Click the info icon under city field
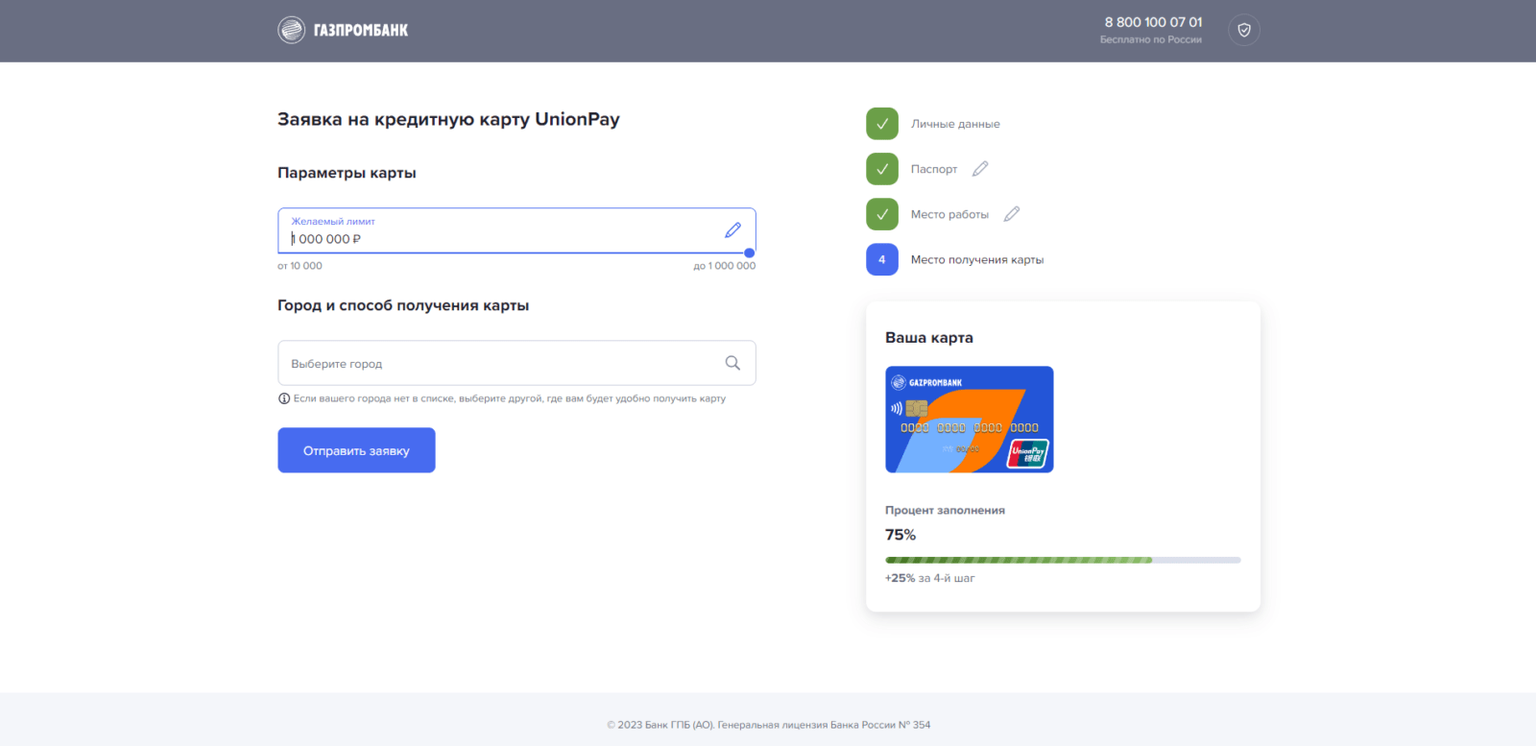 click(284, 398)
